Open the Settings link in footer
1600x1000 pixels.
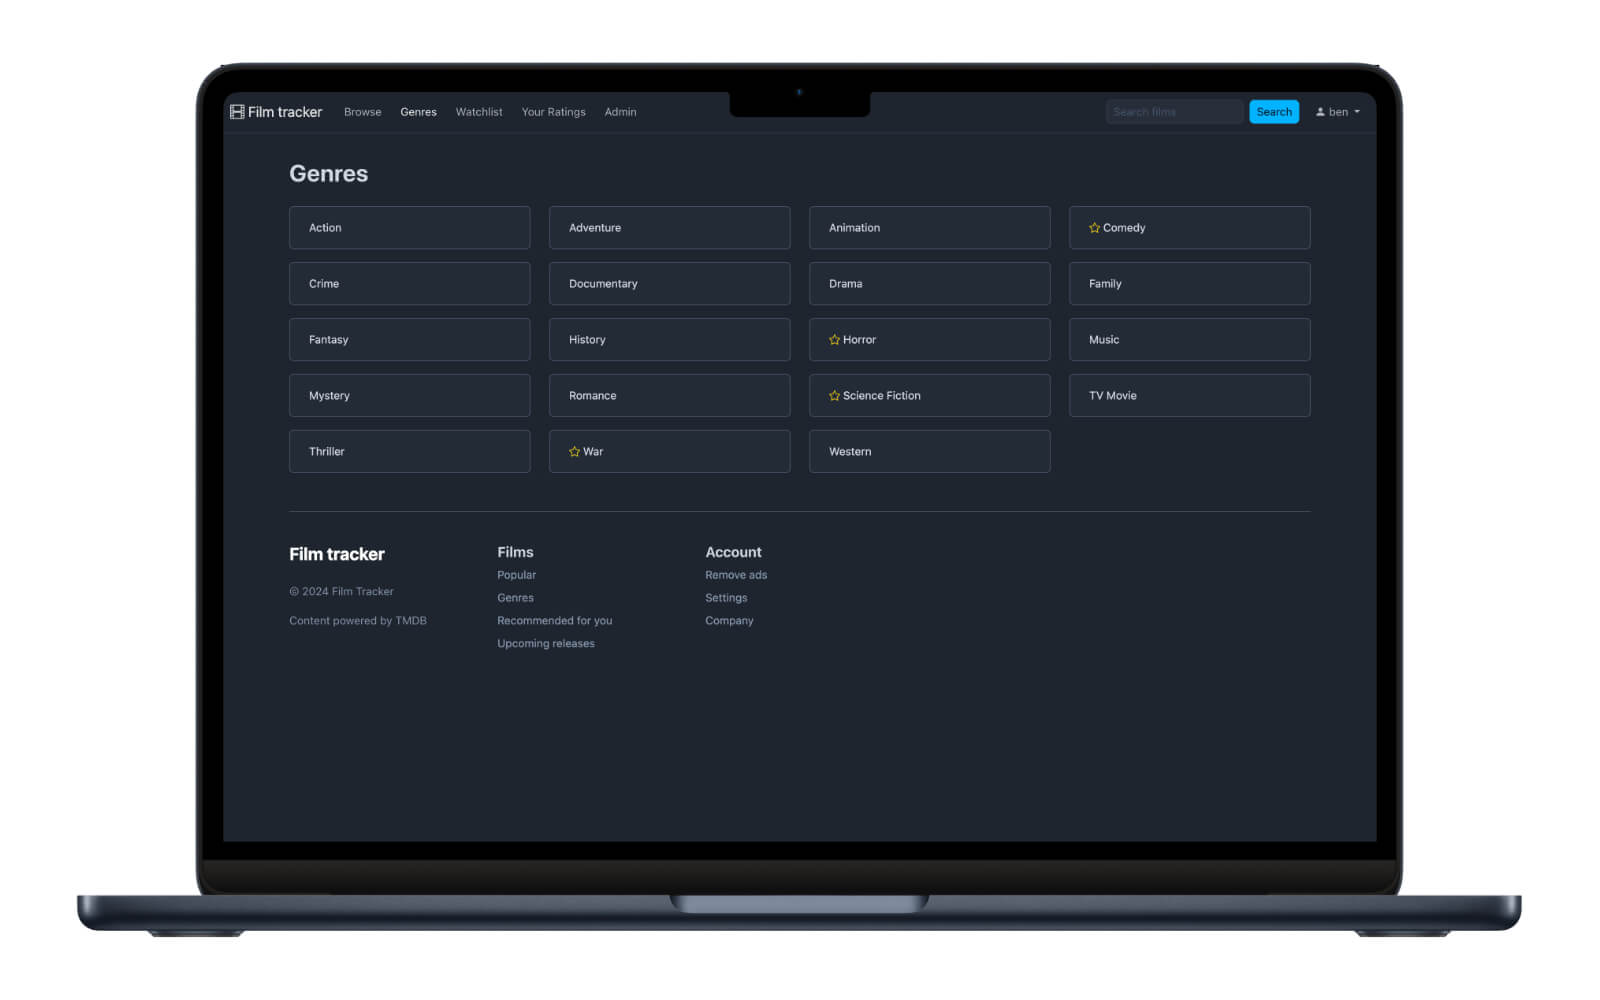726,597
